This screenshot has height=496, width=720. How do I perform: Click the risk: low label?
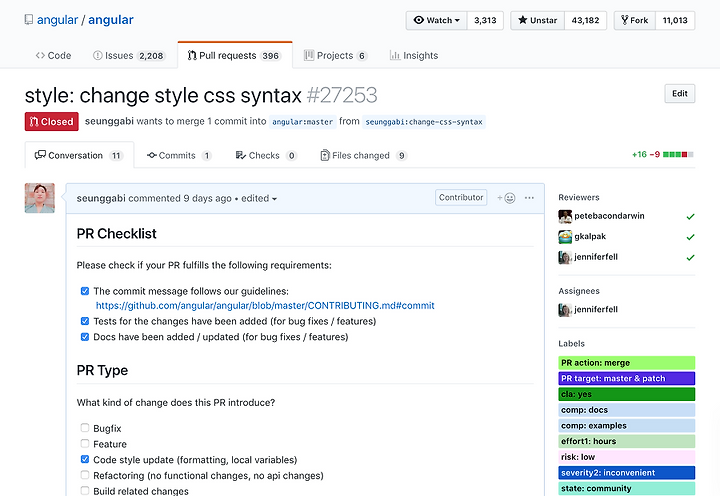[626, 457]
